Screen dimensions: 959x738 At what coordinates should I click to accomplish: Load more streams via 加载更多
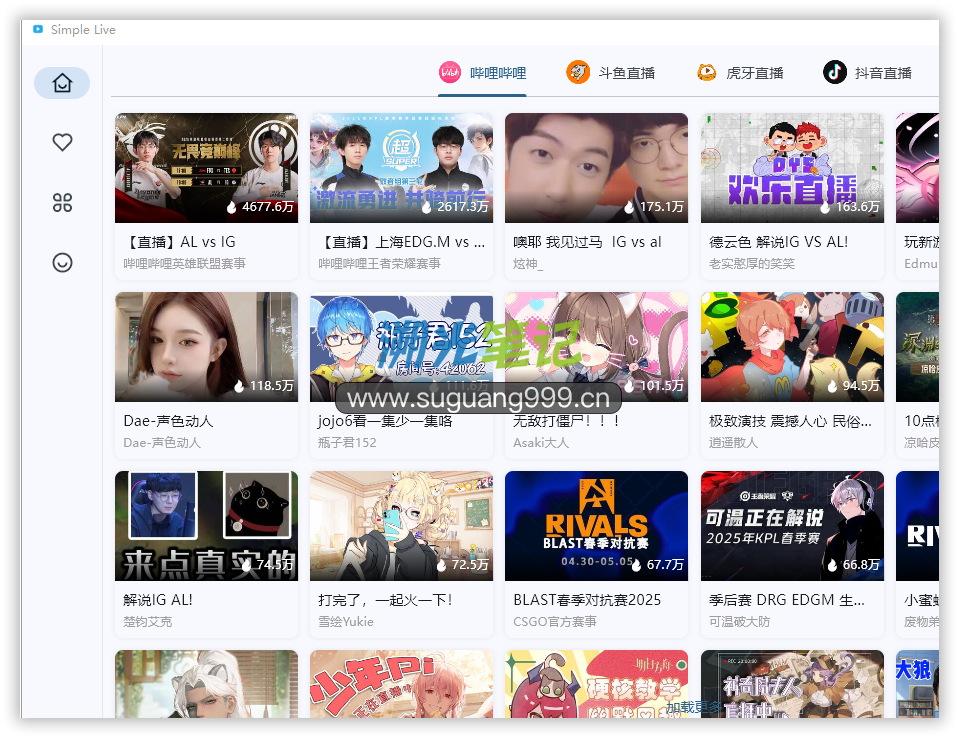(693, 707)
